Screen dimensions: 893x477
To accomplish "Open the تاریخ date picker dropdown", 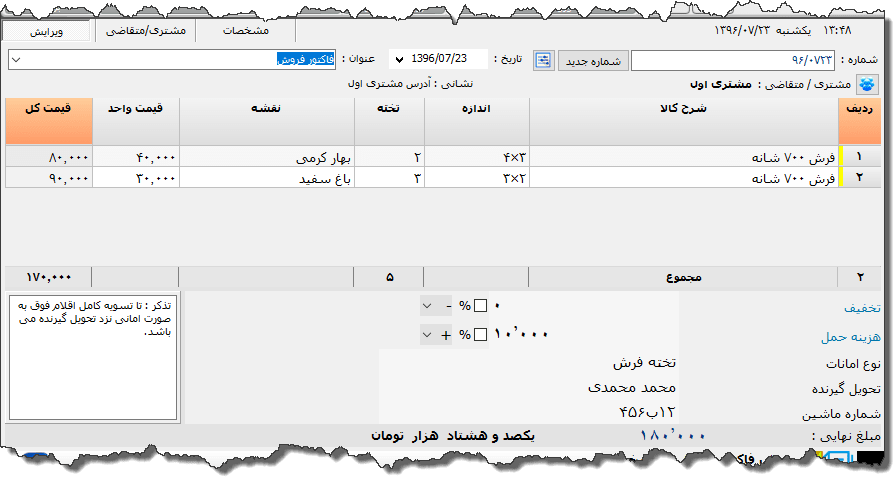I will pos(399,59).
